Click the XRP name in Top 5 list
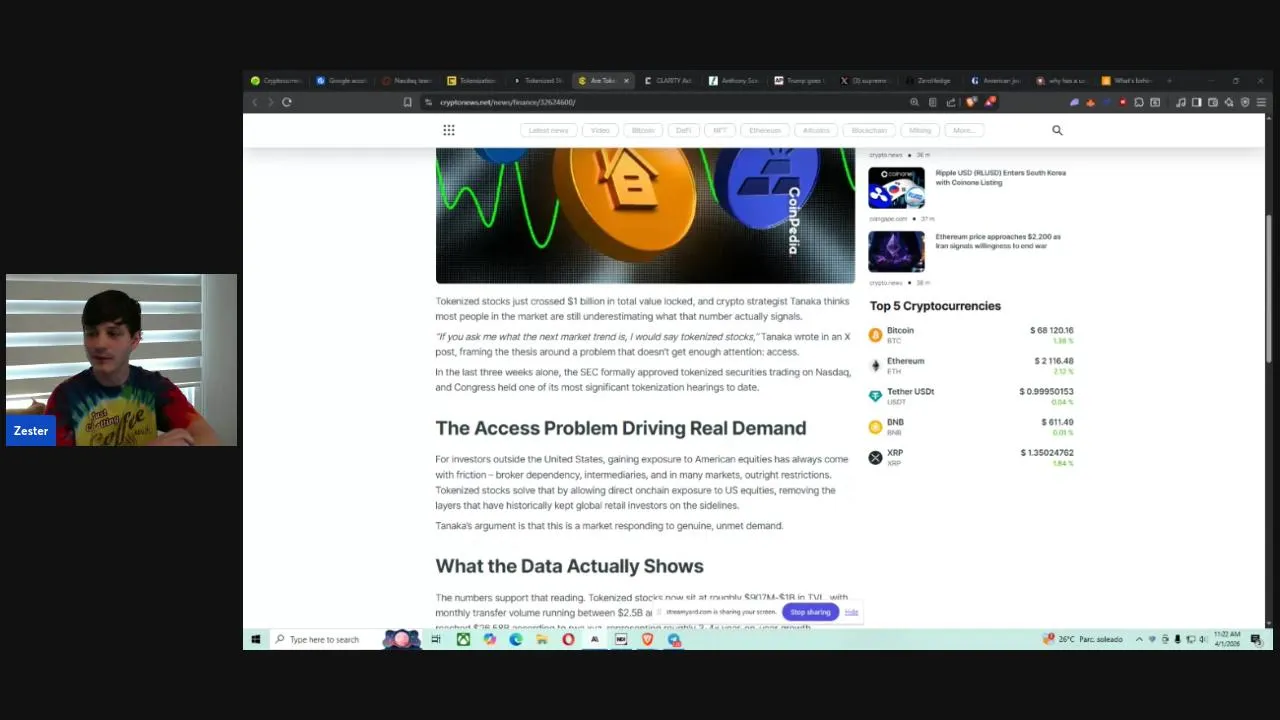The height and width of the screenshot is (720, 1280). pos(895,453)
